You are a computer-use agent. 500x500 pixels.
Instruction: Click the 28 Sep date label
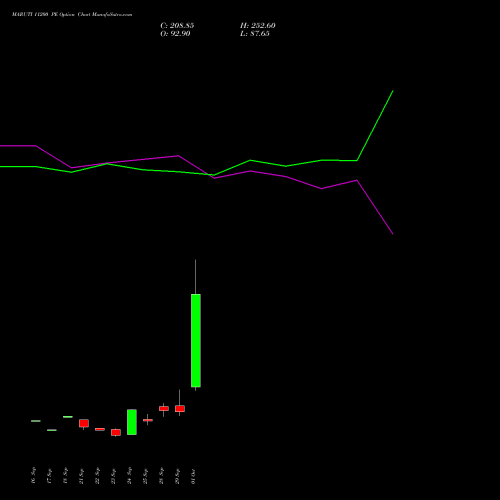[161, 475]
